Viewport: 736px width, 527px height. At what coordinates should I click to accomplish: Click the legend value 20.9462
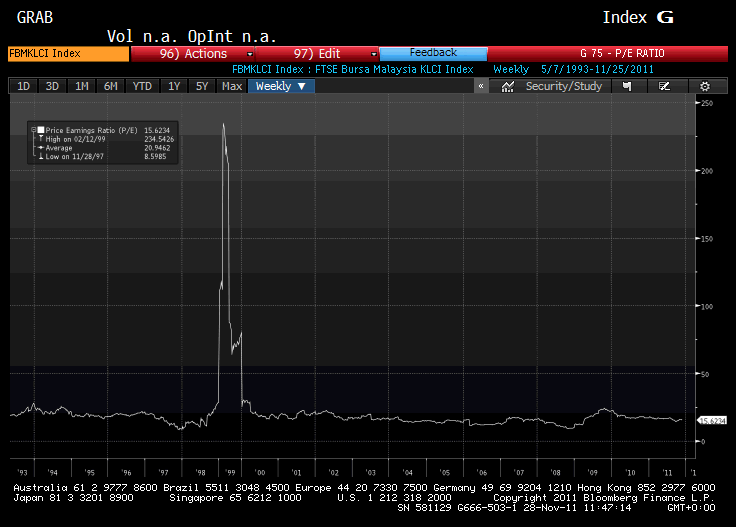pos(157,148)
